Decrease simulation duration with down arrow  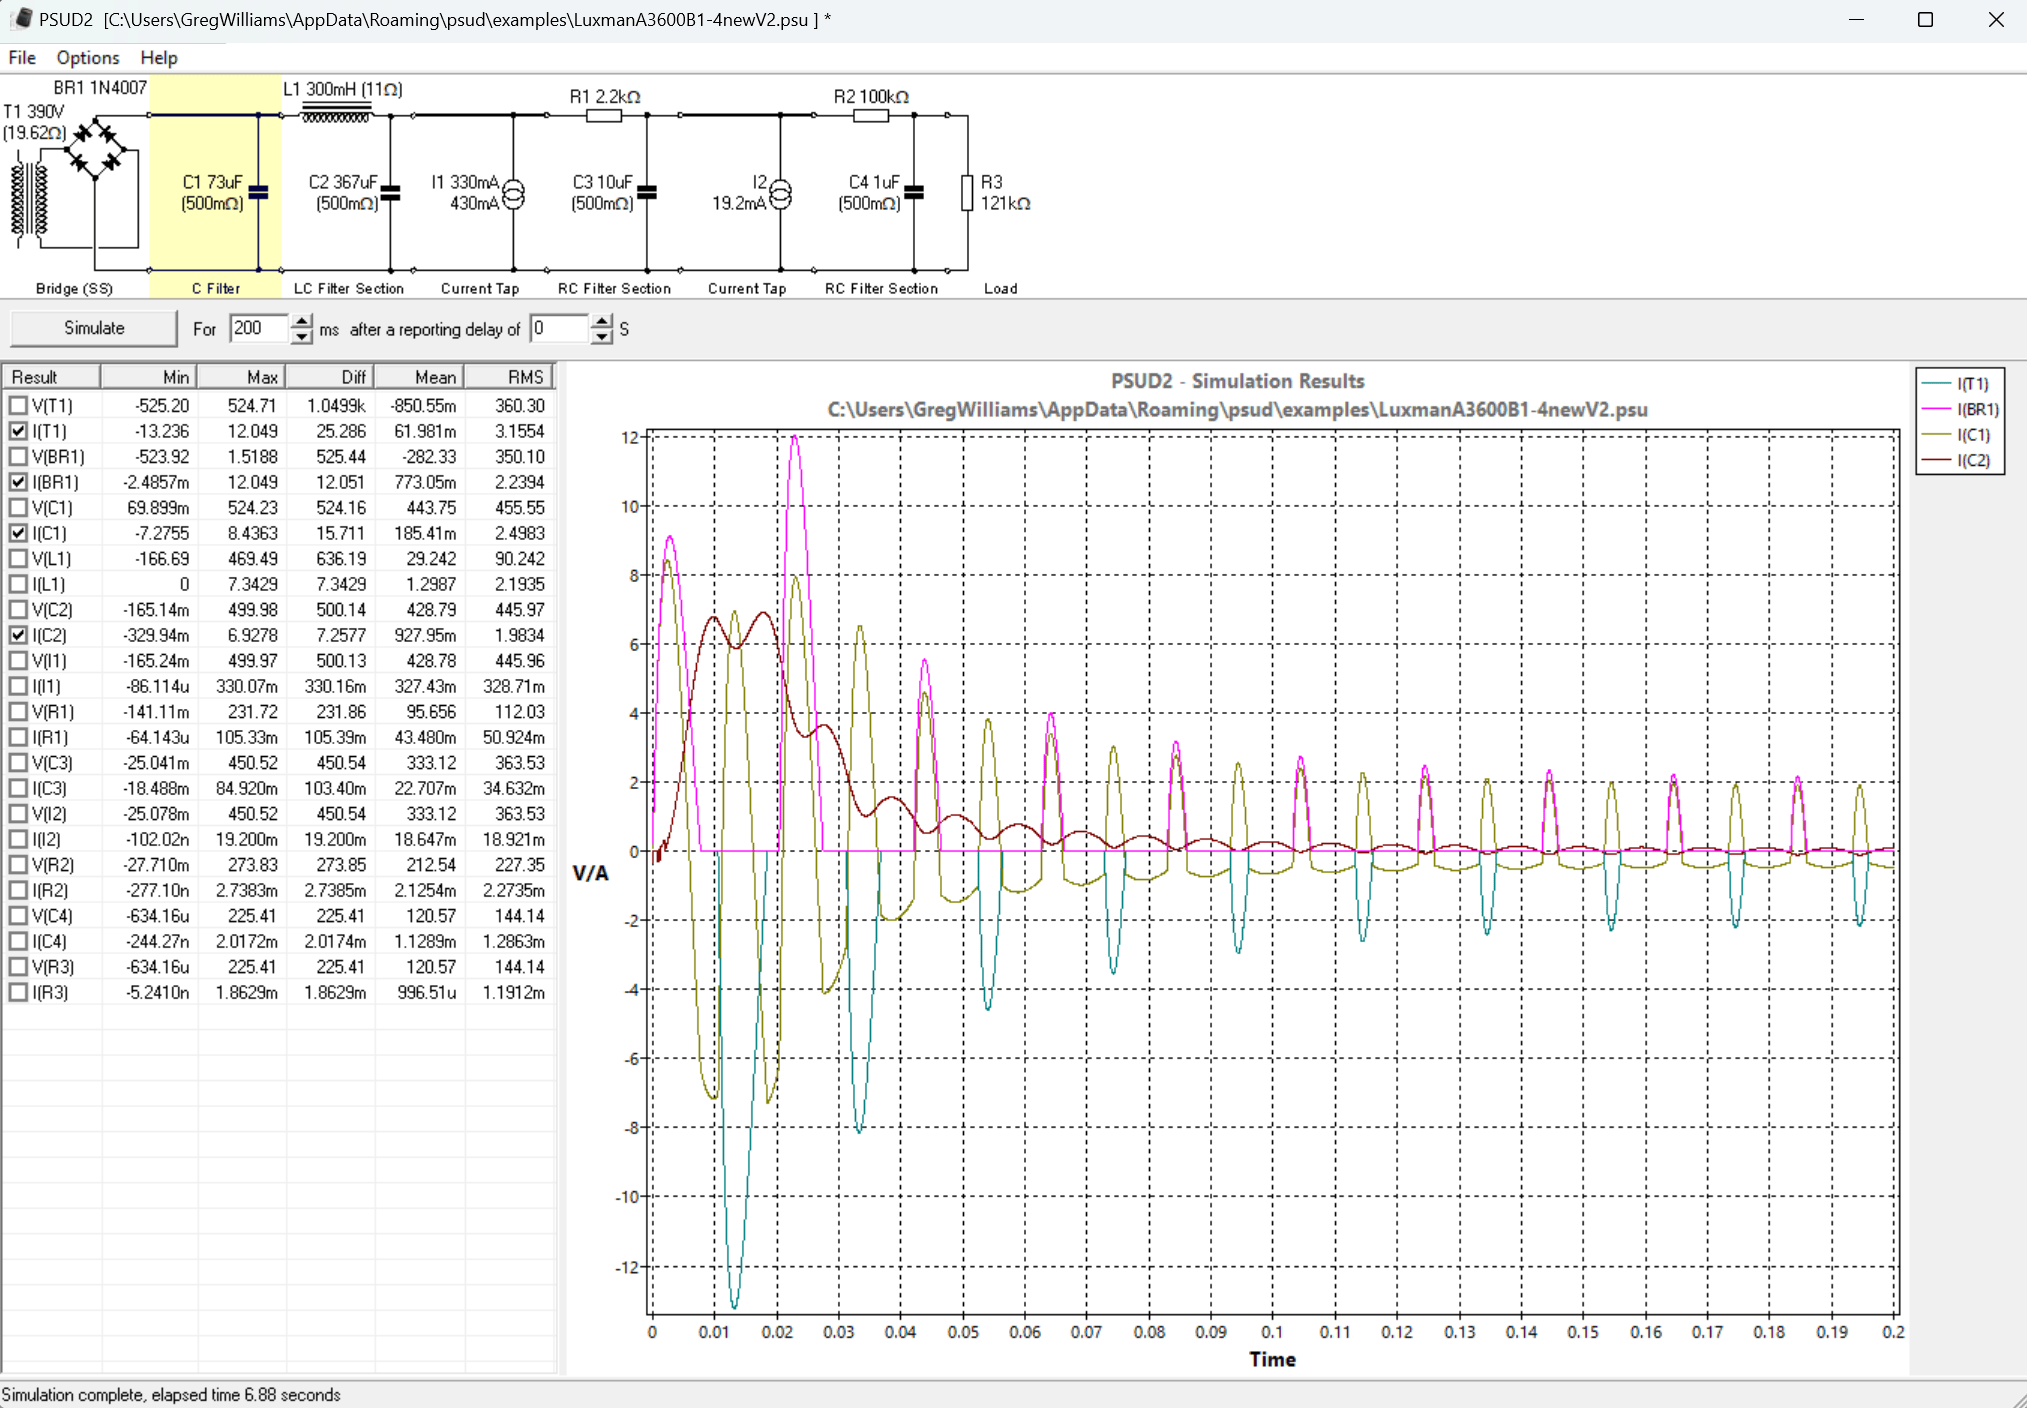(302, 336)
